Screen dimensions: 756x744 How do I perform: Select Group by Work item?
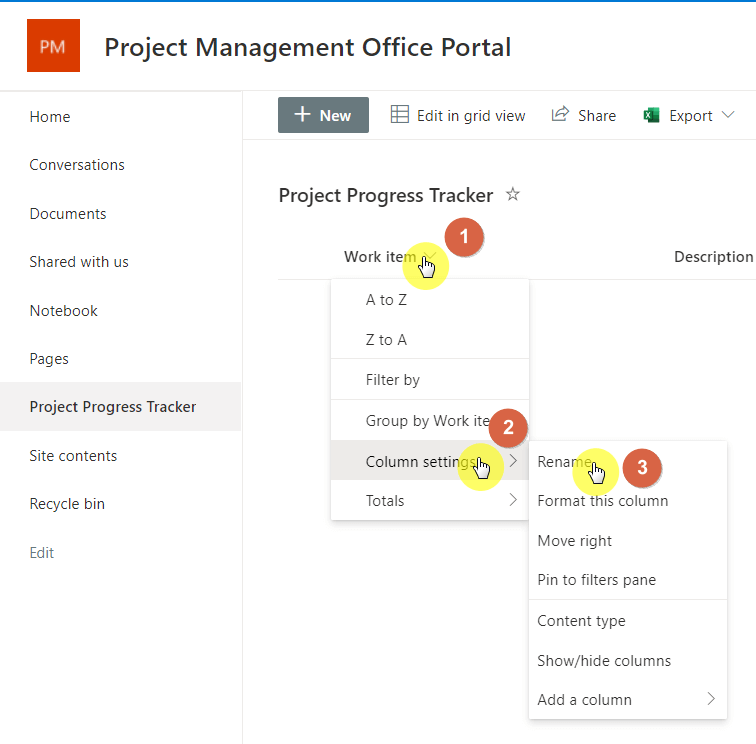pyautogui.click(x=430, y=420)
